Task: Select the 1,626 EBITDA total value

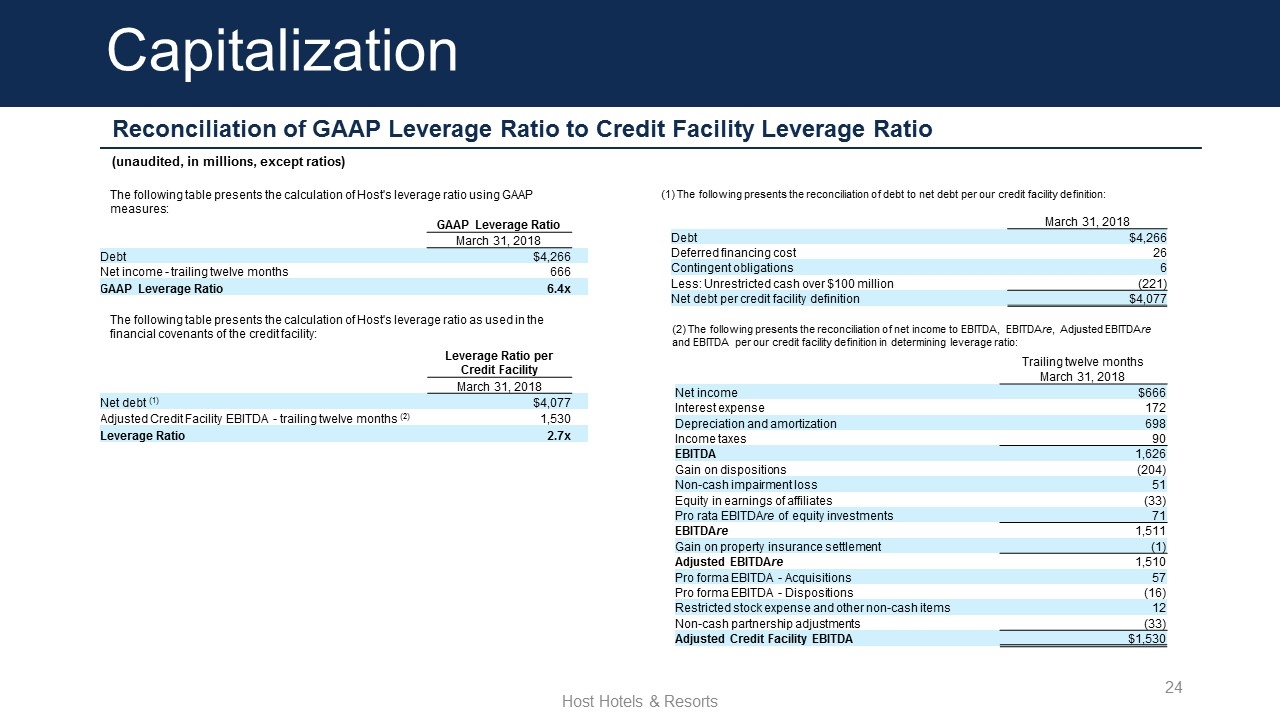Action: coord(1151,454)
